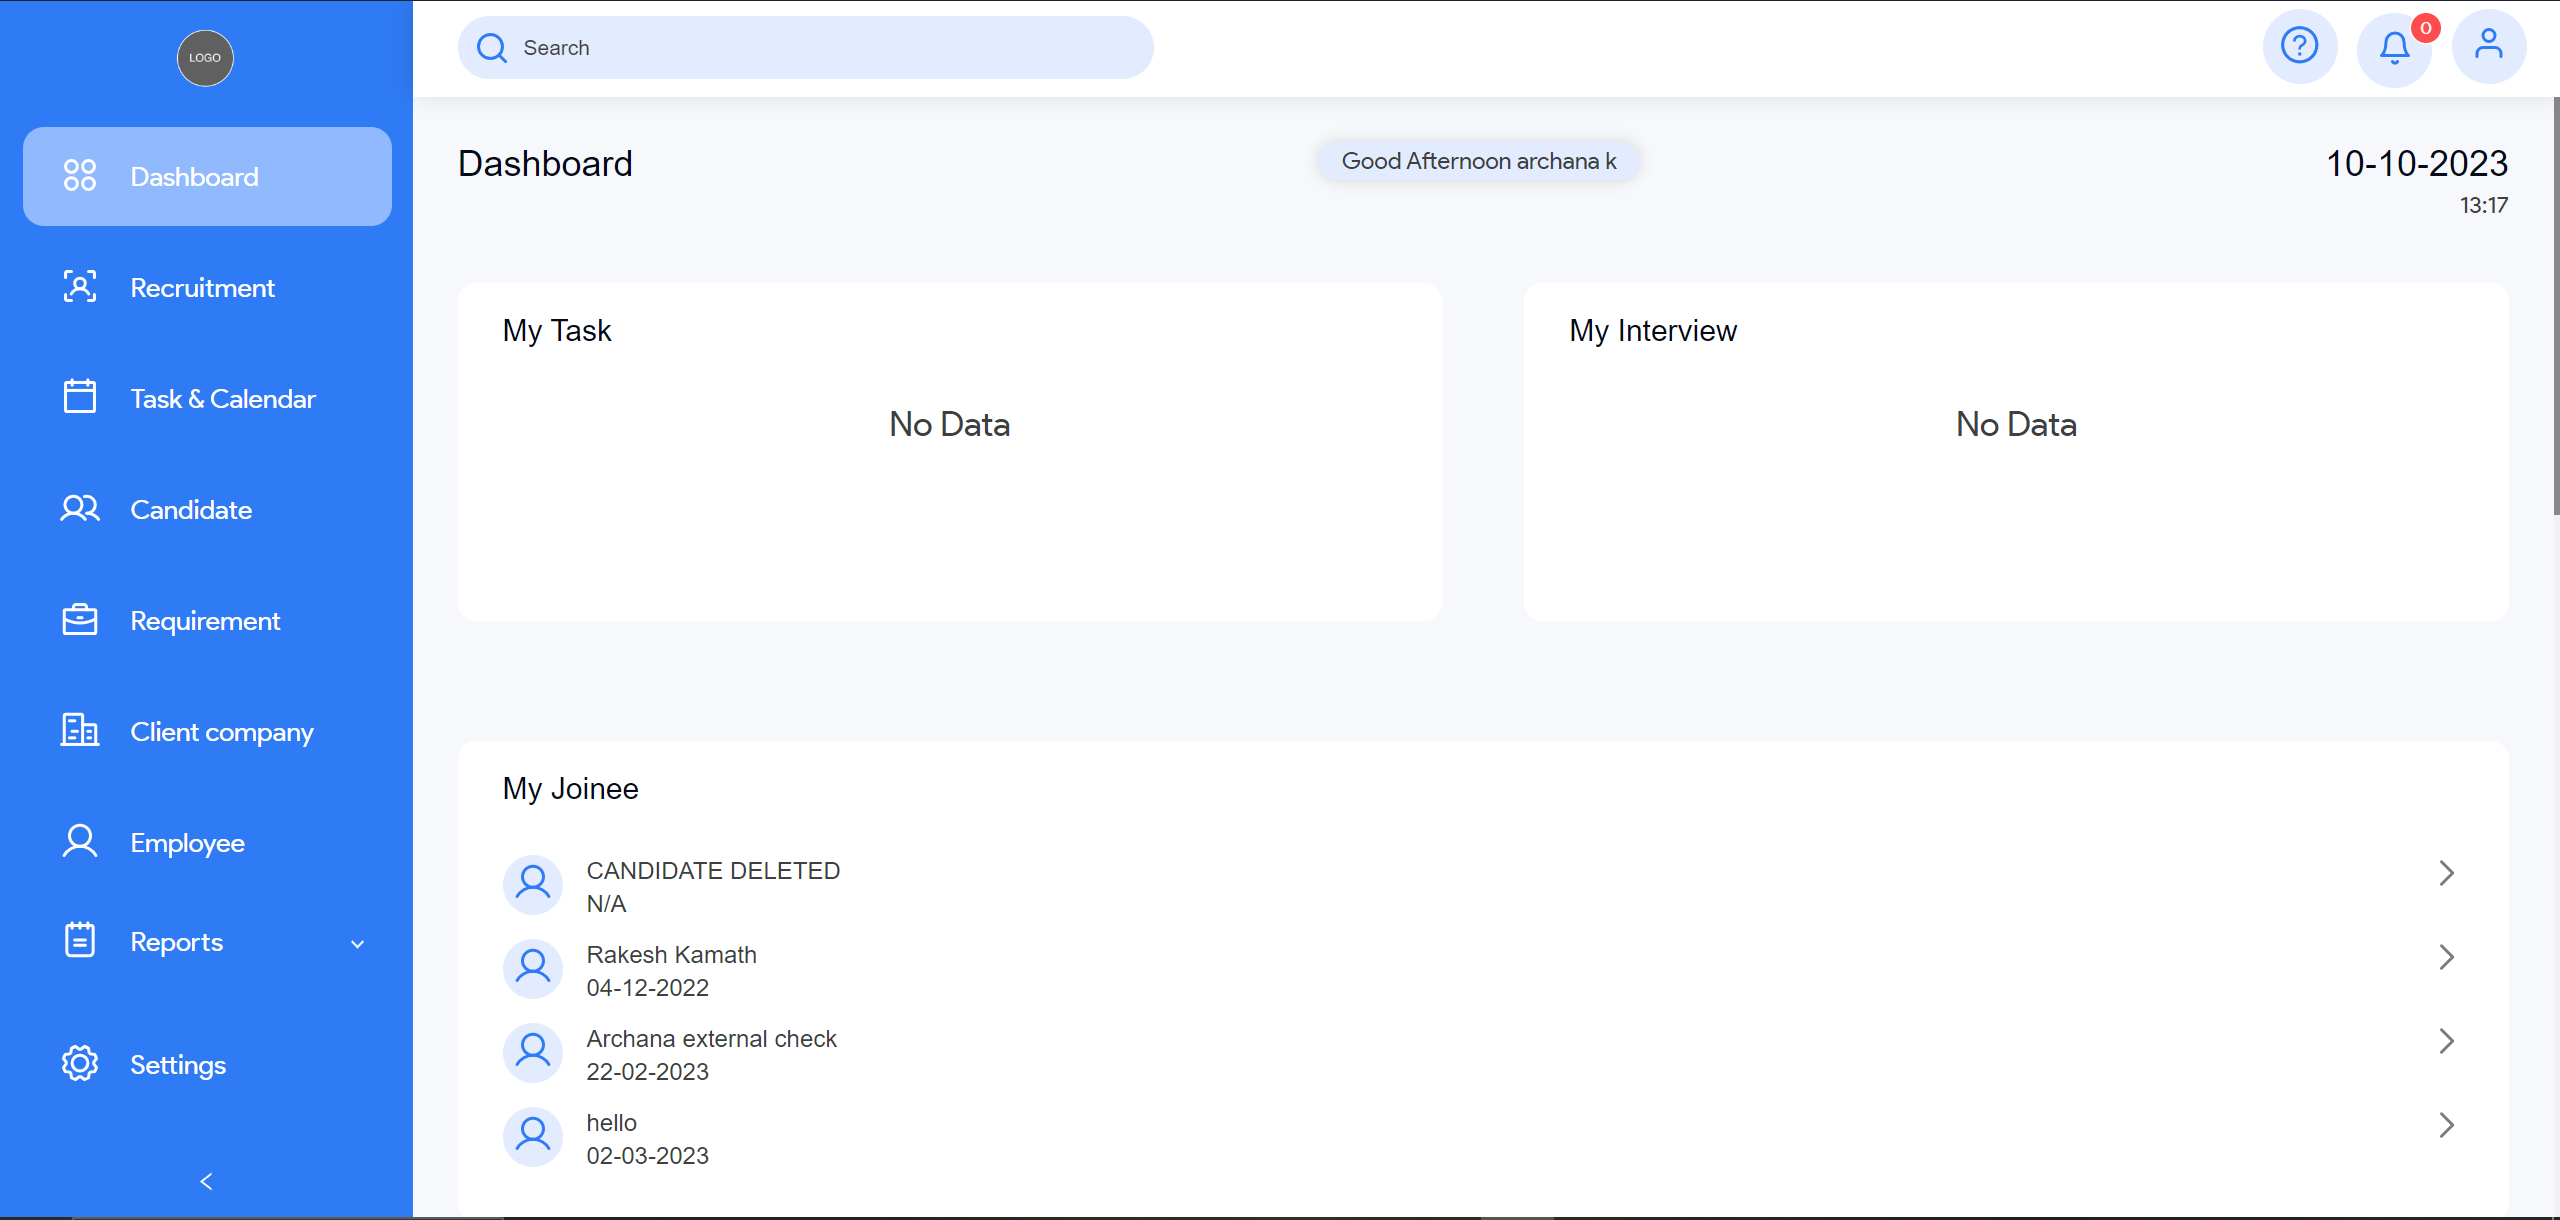2560x1220 pixels.
Task: Collapse the sidebar with the left arrow
Action: (x=205, y=1181)
